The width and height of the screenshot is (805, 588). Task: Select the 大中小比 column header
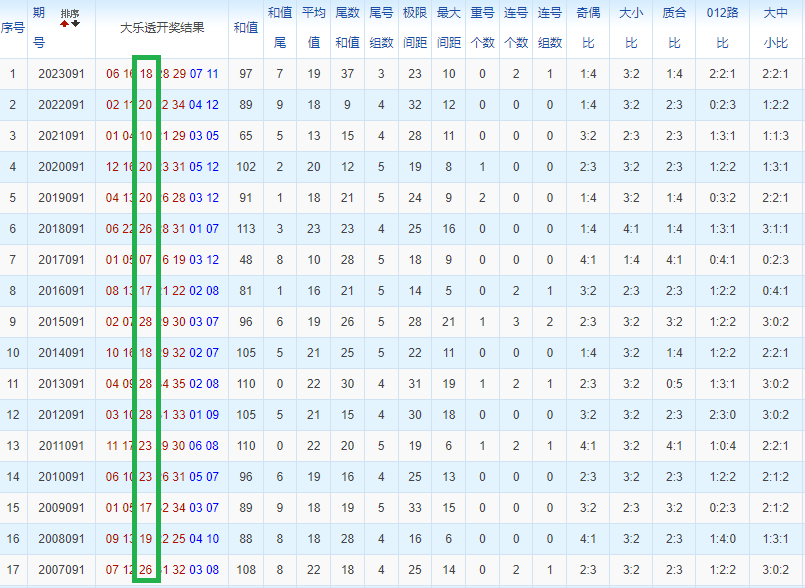[x=775, y=28]
